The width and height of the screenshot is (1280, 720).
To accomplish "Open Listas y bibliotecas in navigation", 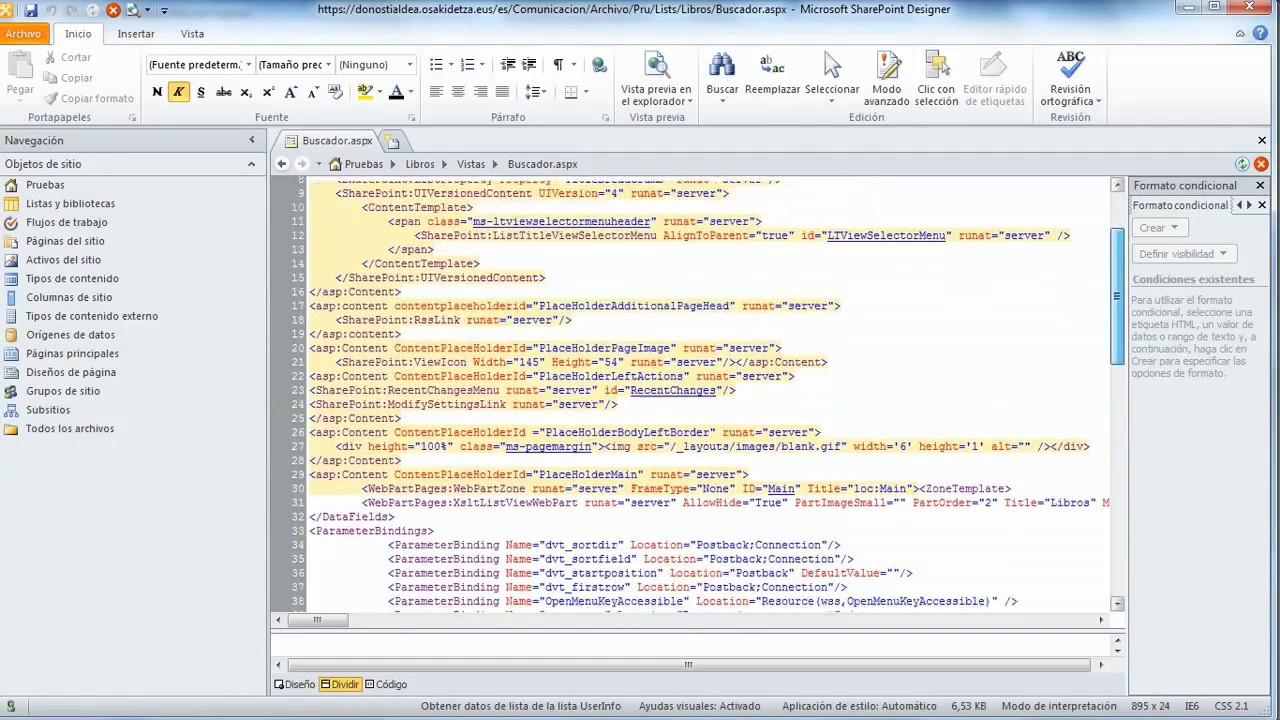I will pos(70,204).
